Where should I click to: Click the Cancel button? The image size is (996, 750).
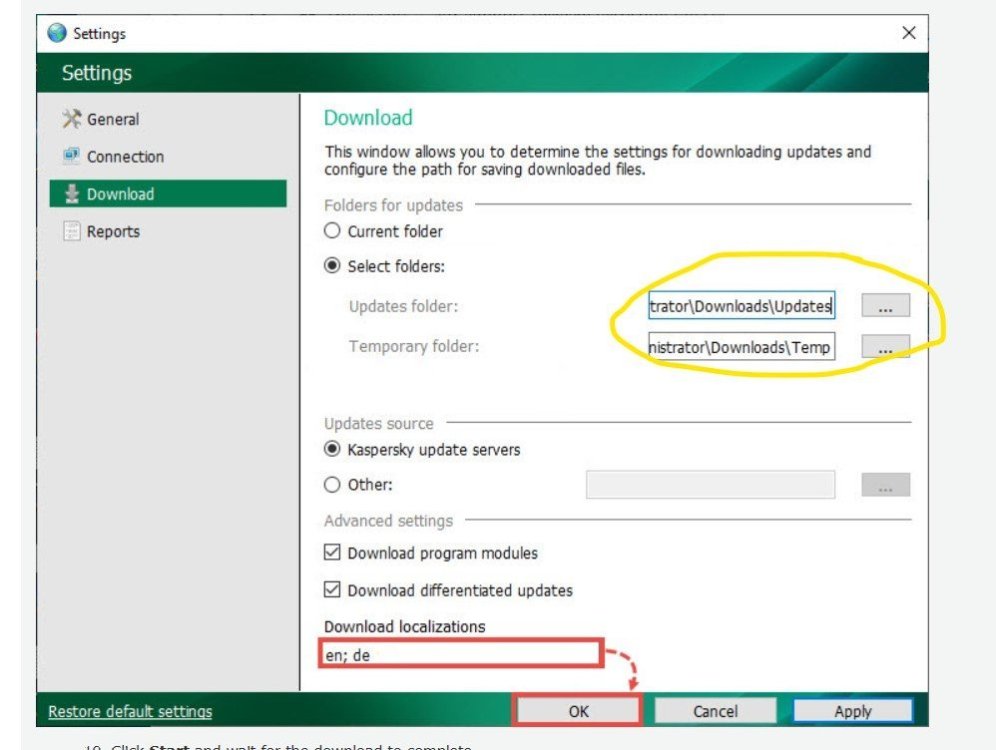(x=715, y=711)
